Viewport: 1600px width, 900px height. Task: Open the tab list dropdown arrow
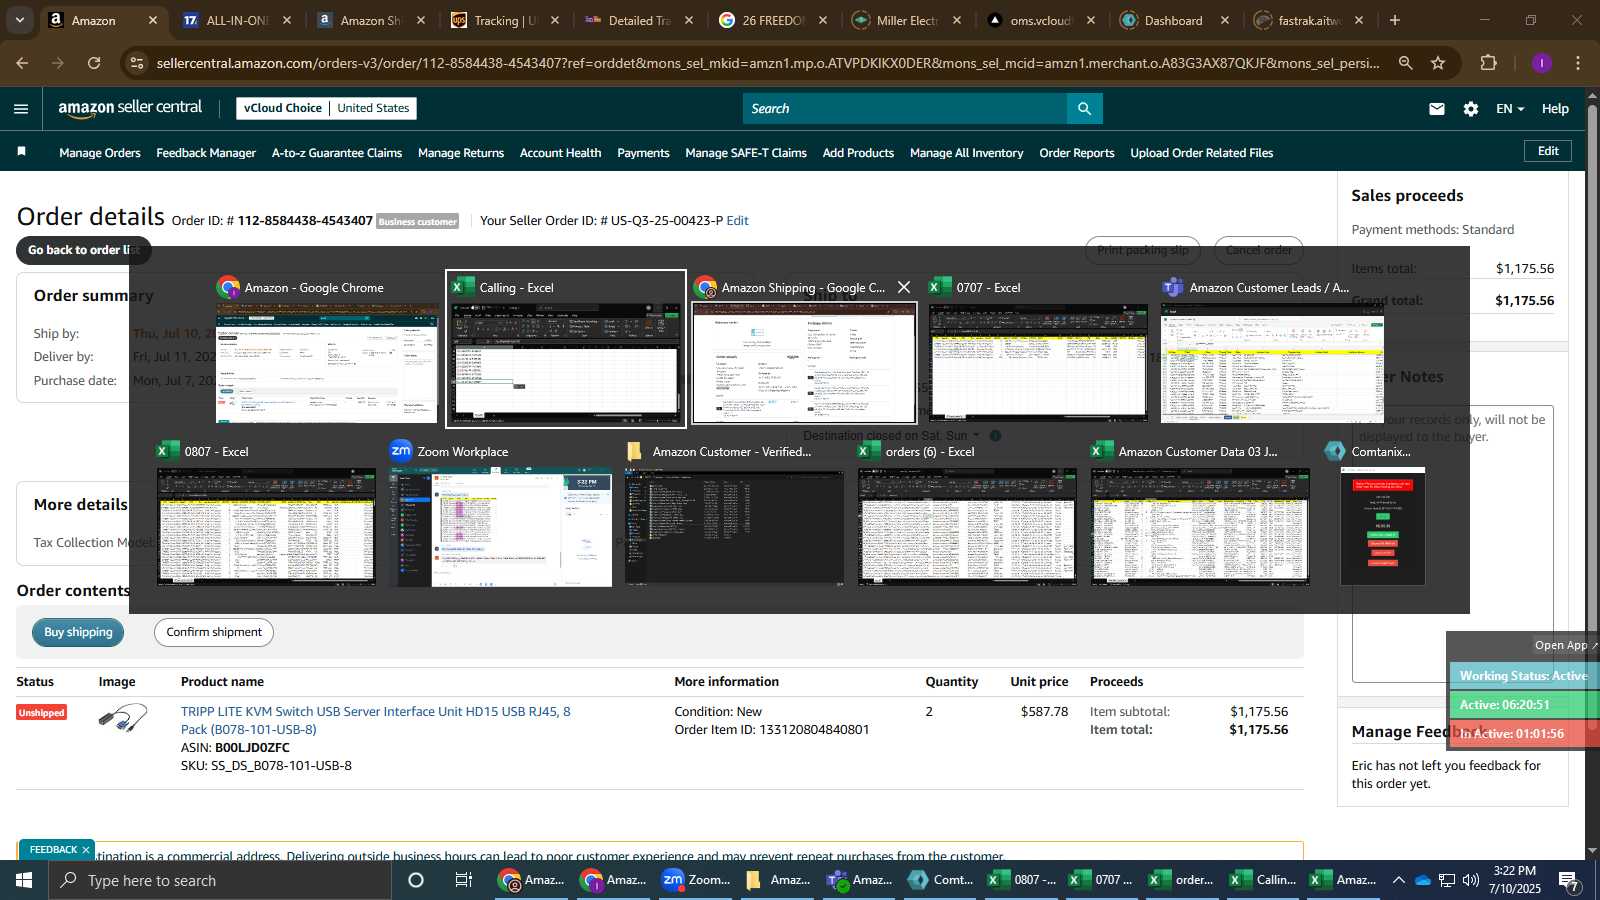point(19,20)
